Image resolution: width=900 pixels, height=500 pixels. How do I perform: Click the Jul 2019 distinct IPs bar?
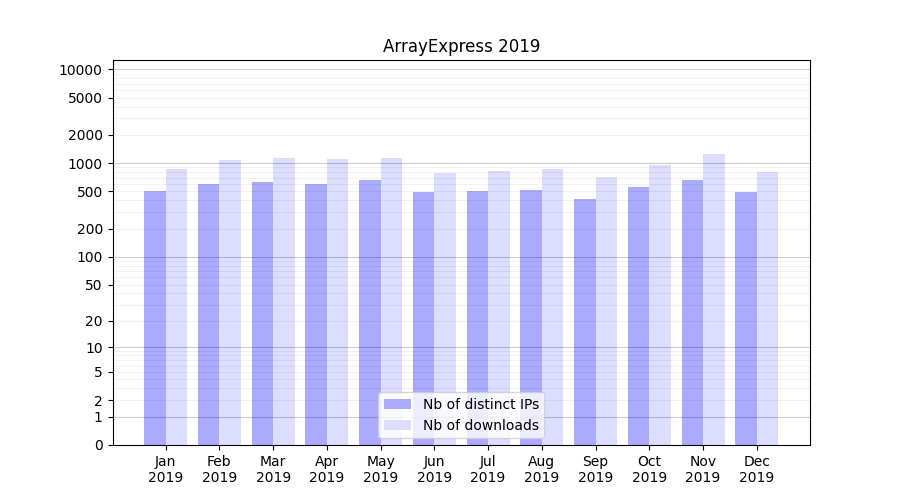[x=477, y=318]
